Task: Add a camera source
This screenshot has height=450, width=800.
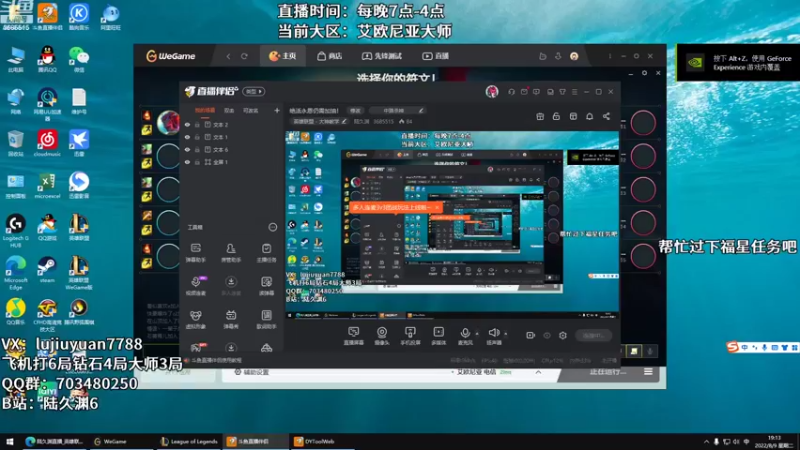Action: tap(382, 336)
